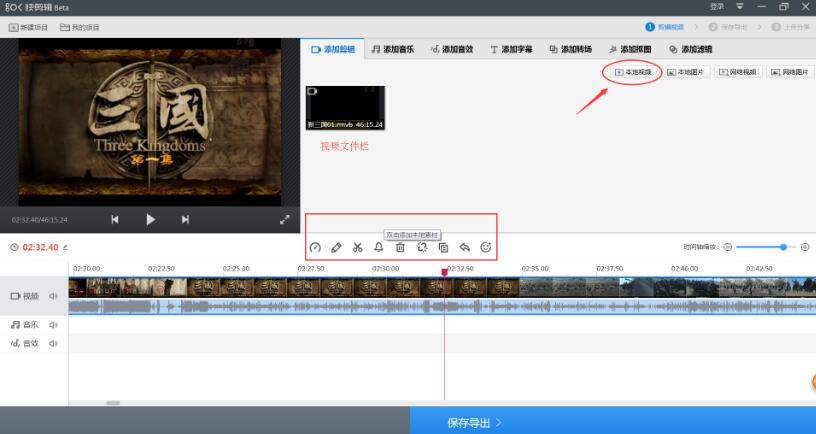
Task: Click the 02:32.40 current timecode
Action: point(41,247)
